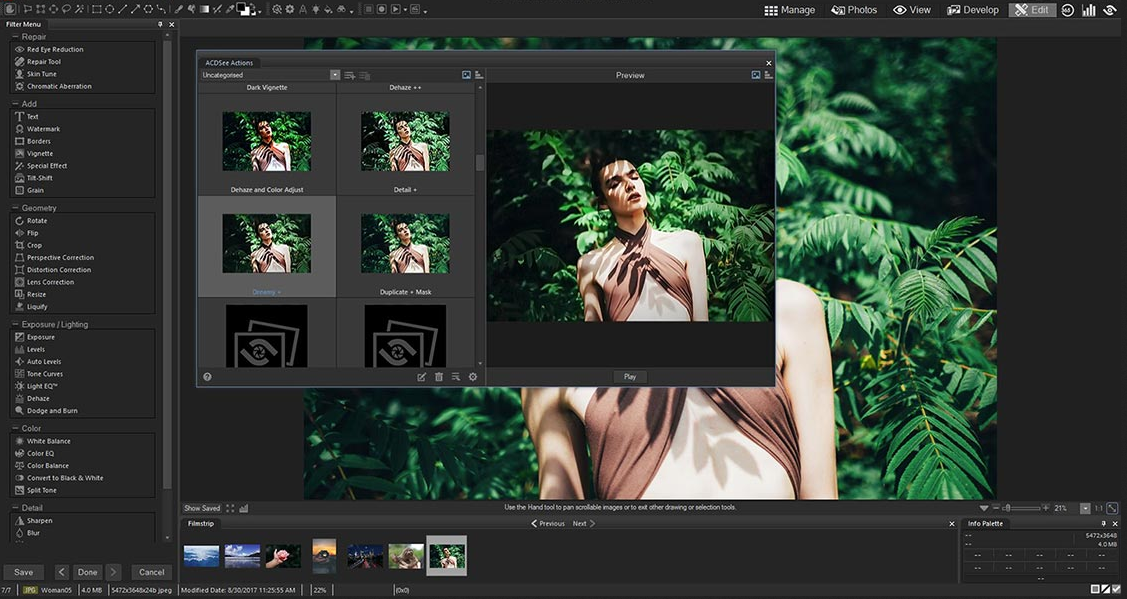Toggle the Show Saved button

202,508
